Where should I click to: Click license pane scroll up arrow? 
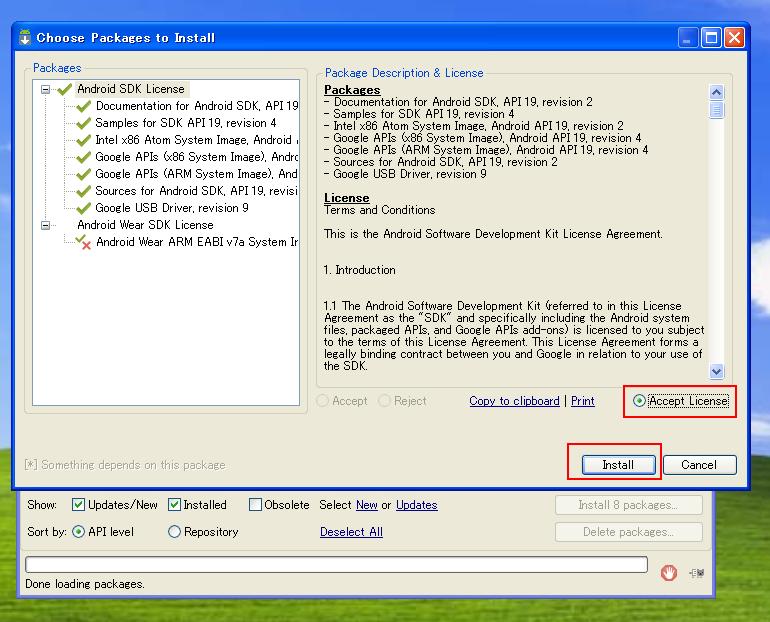[x=716, y=92]
